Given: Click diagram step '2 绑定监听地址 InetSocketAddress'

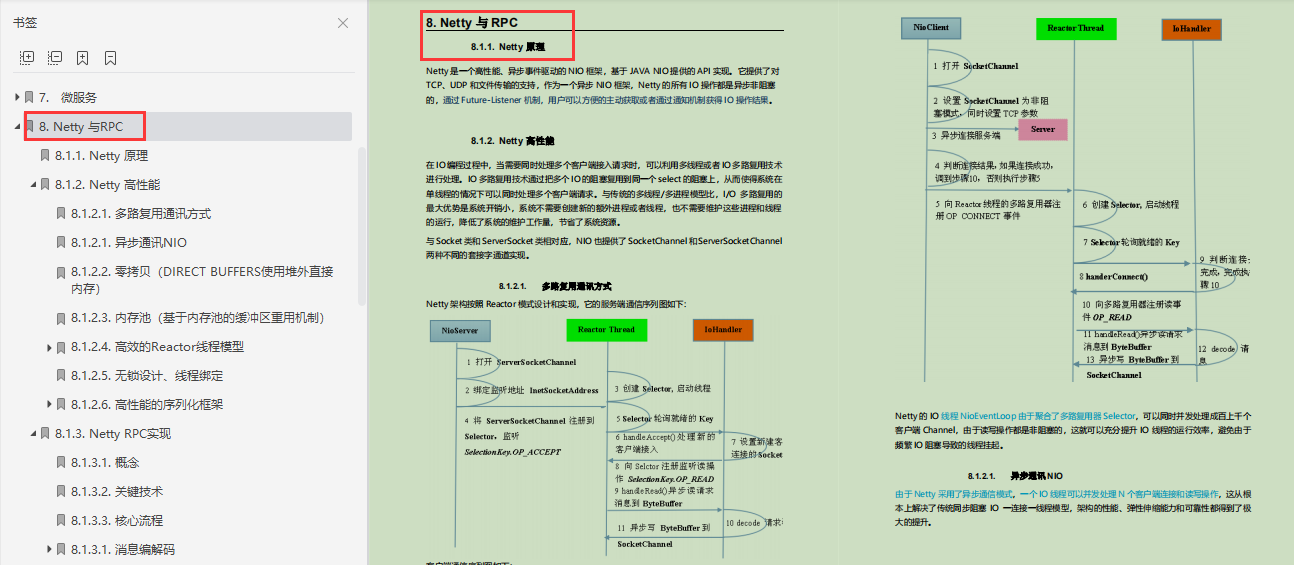Looking at the screenshot, I should [x=532, y=391].
